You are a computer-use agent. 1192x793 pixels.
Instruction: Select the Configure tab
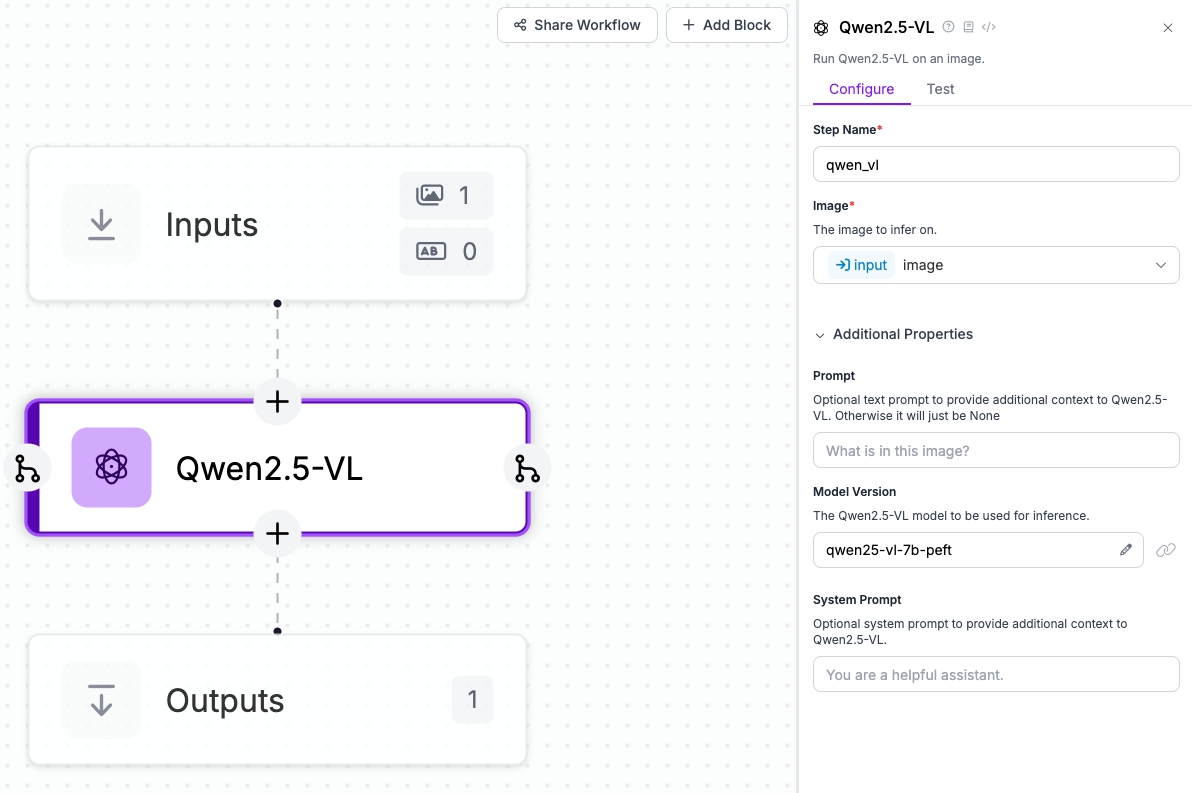point(861,89)
